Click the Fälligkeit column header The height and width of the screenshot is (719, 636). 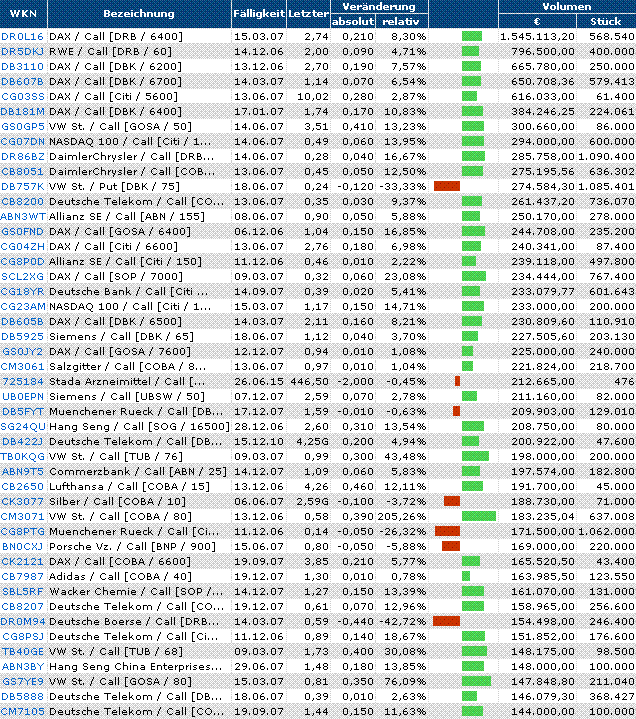[259, 14]
